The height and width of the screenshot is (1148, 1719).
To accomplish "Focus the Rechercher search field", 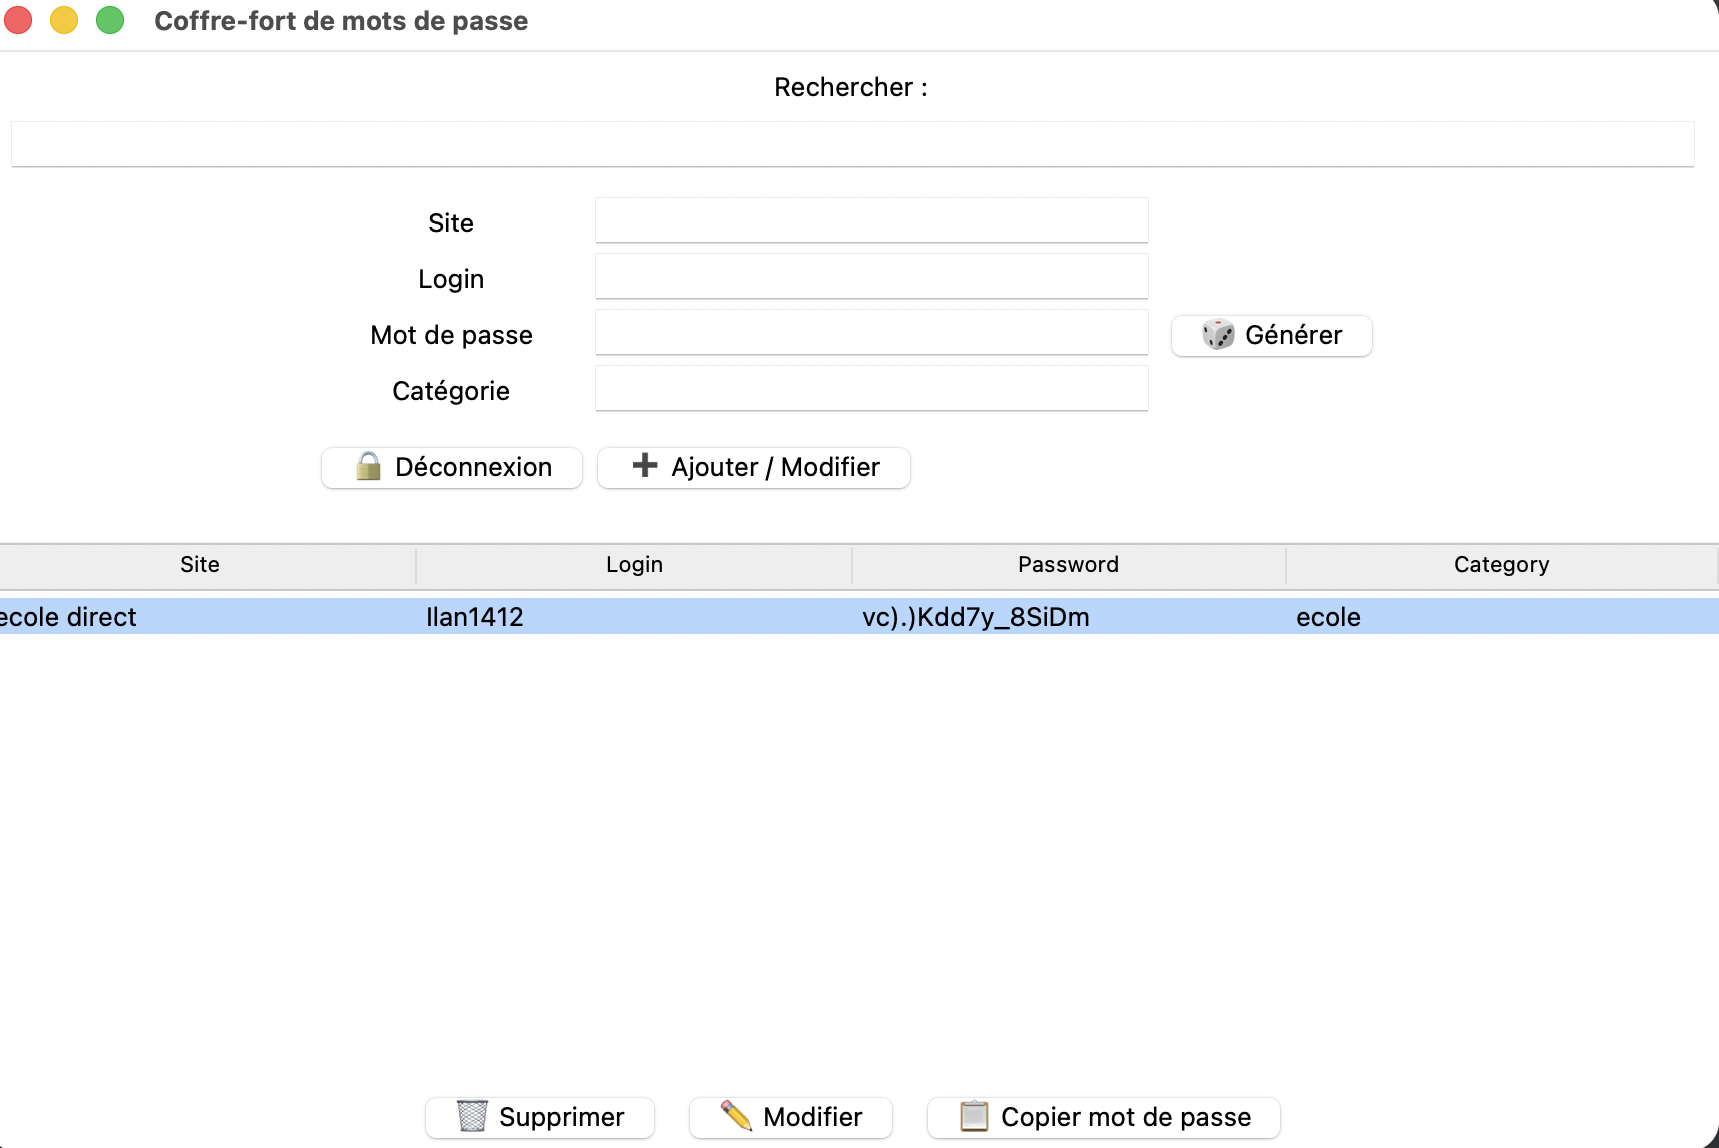I will [852, 144].
